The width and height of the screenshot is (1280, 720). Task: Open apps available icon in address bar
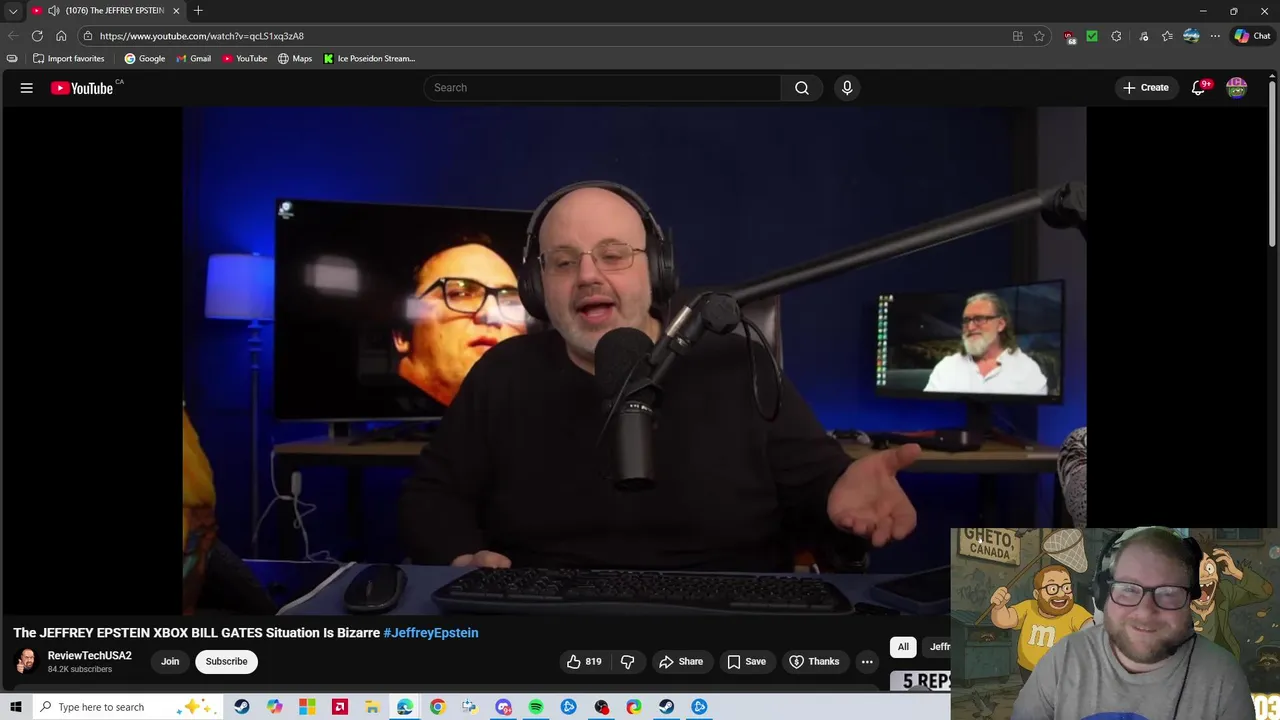click(x=1018, y=36)
